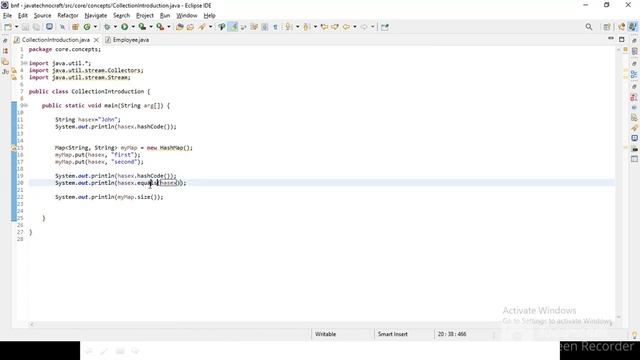
Task: Click the Previous Annotation icon
Action: 307,27
